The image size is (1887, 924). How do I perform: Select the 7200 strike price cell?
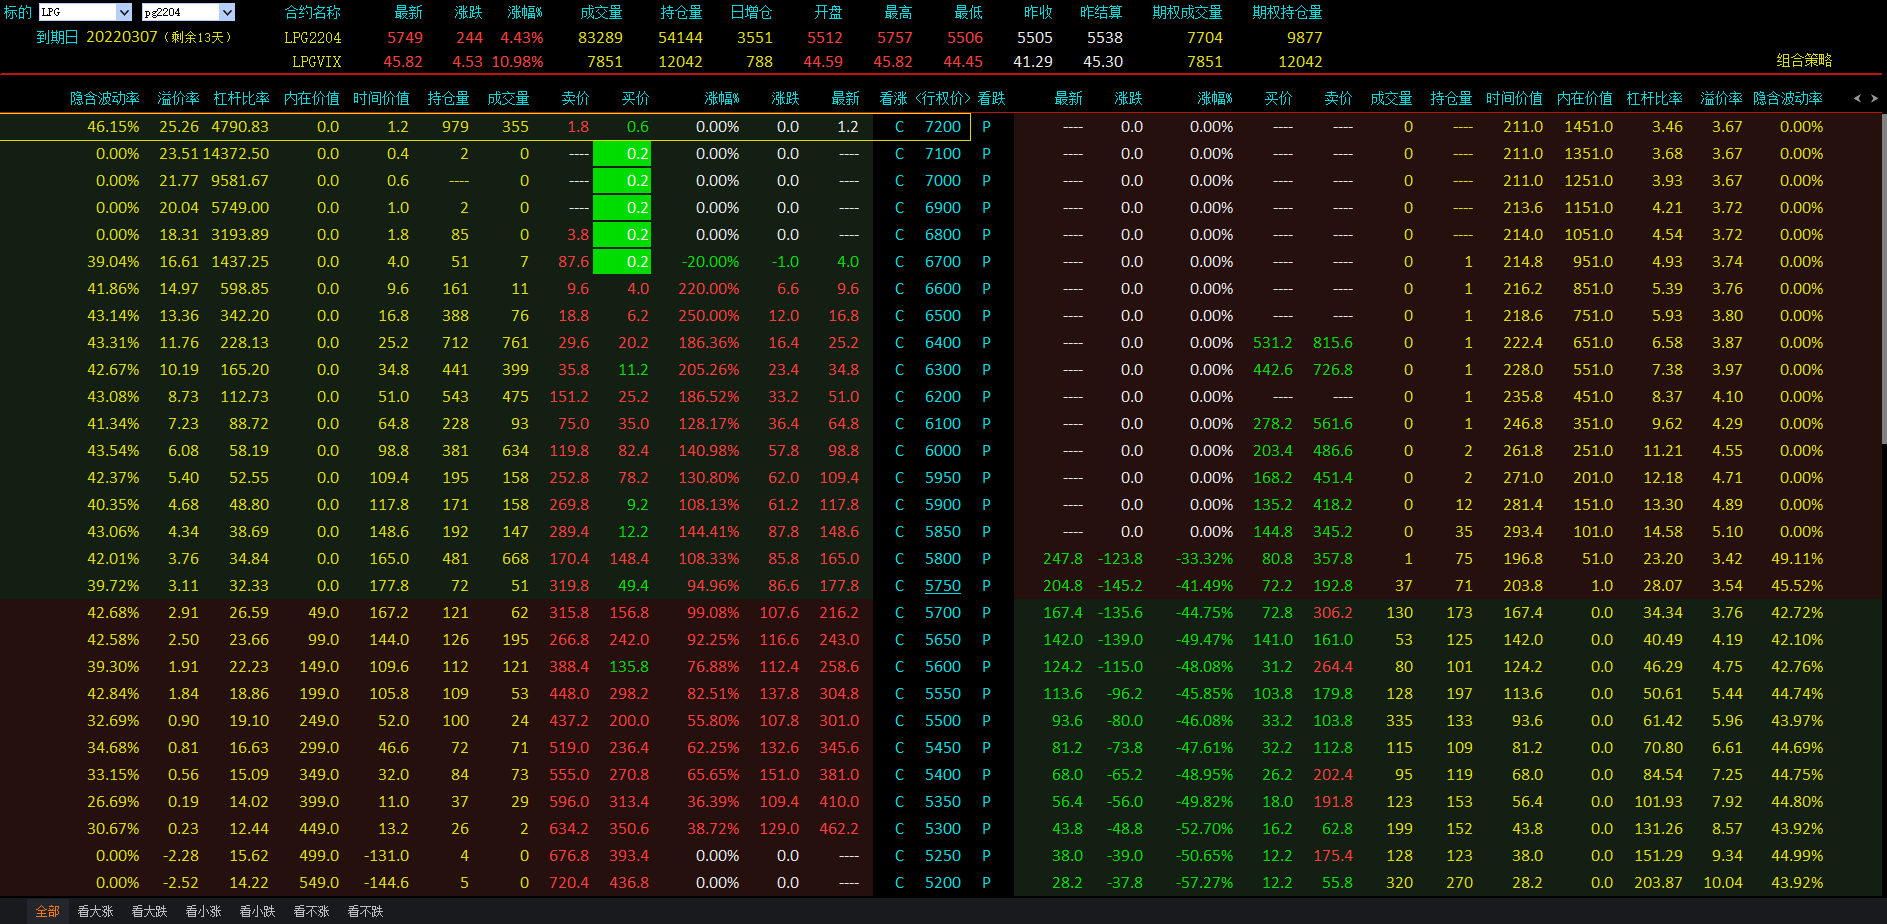942,127
